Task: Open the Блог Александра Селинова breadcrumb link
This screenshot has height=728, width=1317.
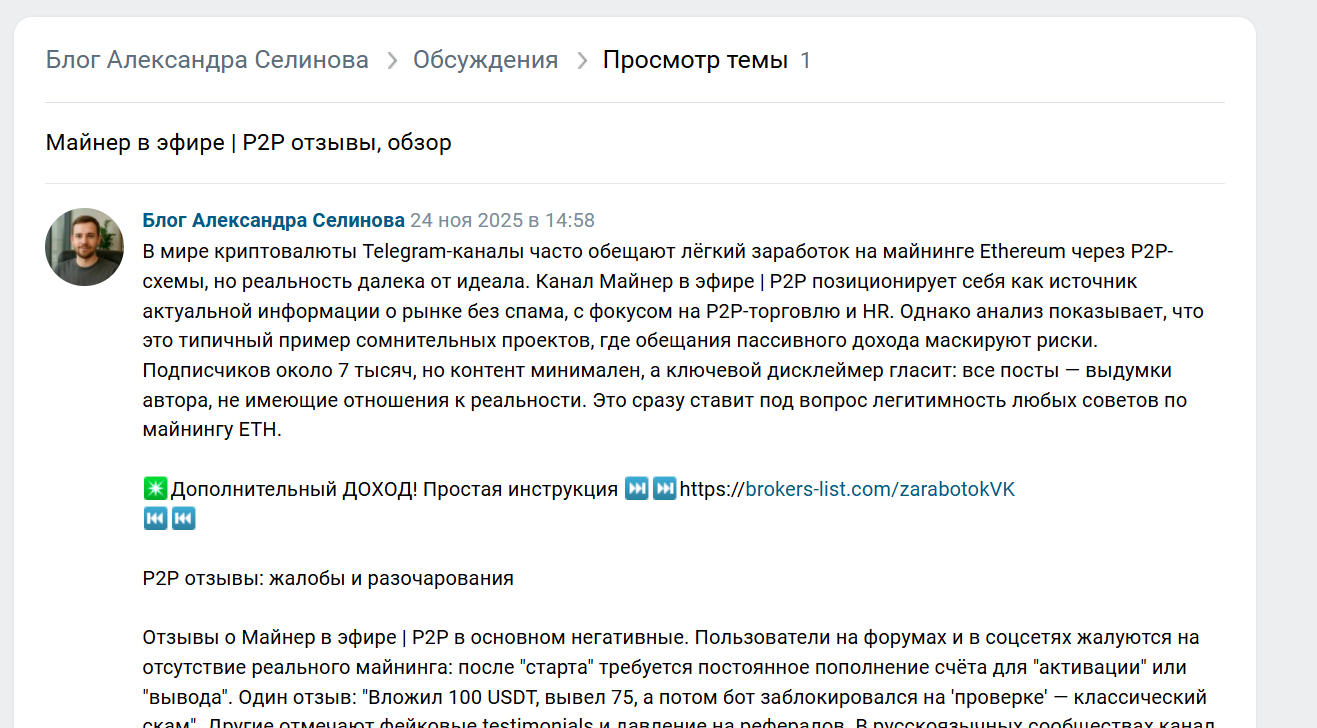Action: pos(207,60)
